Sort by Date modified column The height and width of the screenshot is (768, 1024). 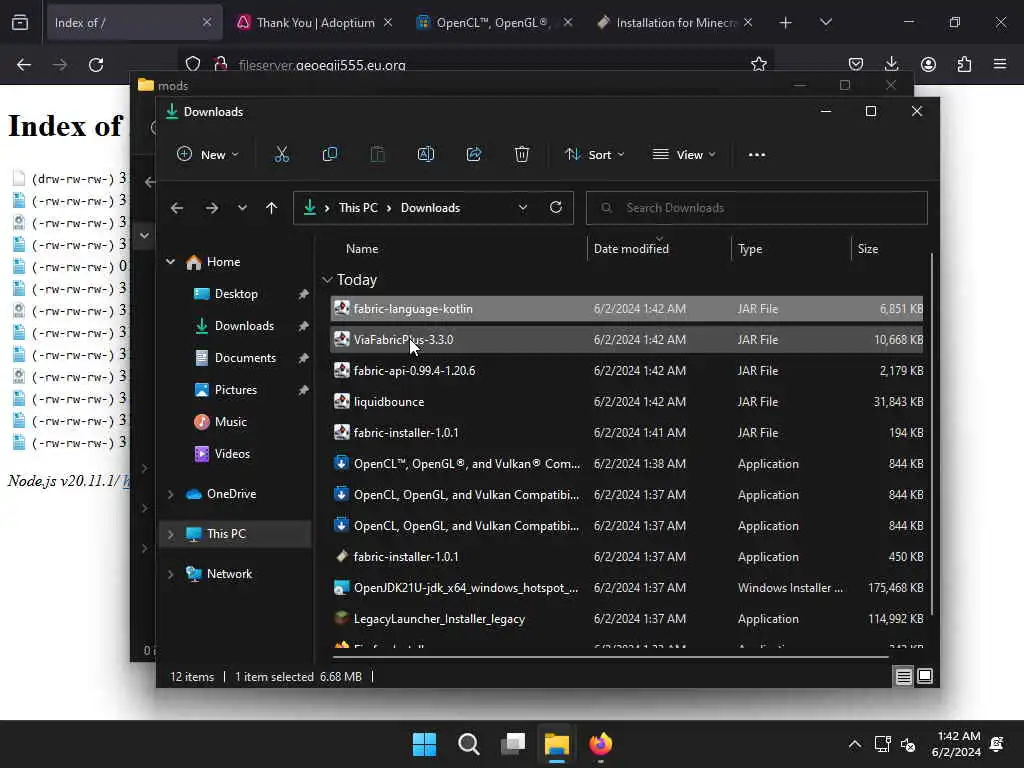[631, 249]
